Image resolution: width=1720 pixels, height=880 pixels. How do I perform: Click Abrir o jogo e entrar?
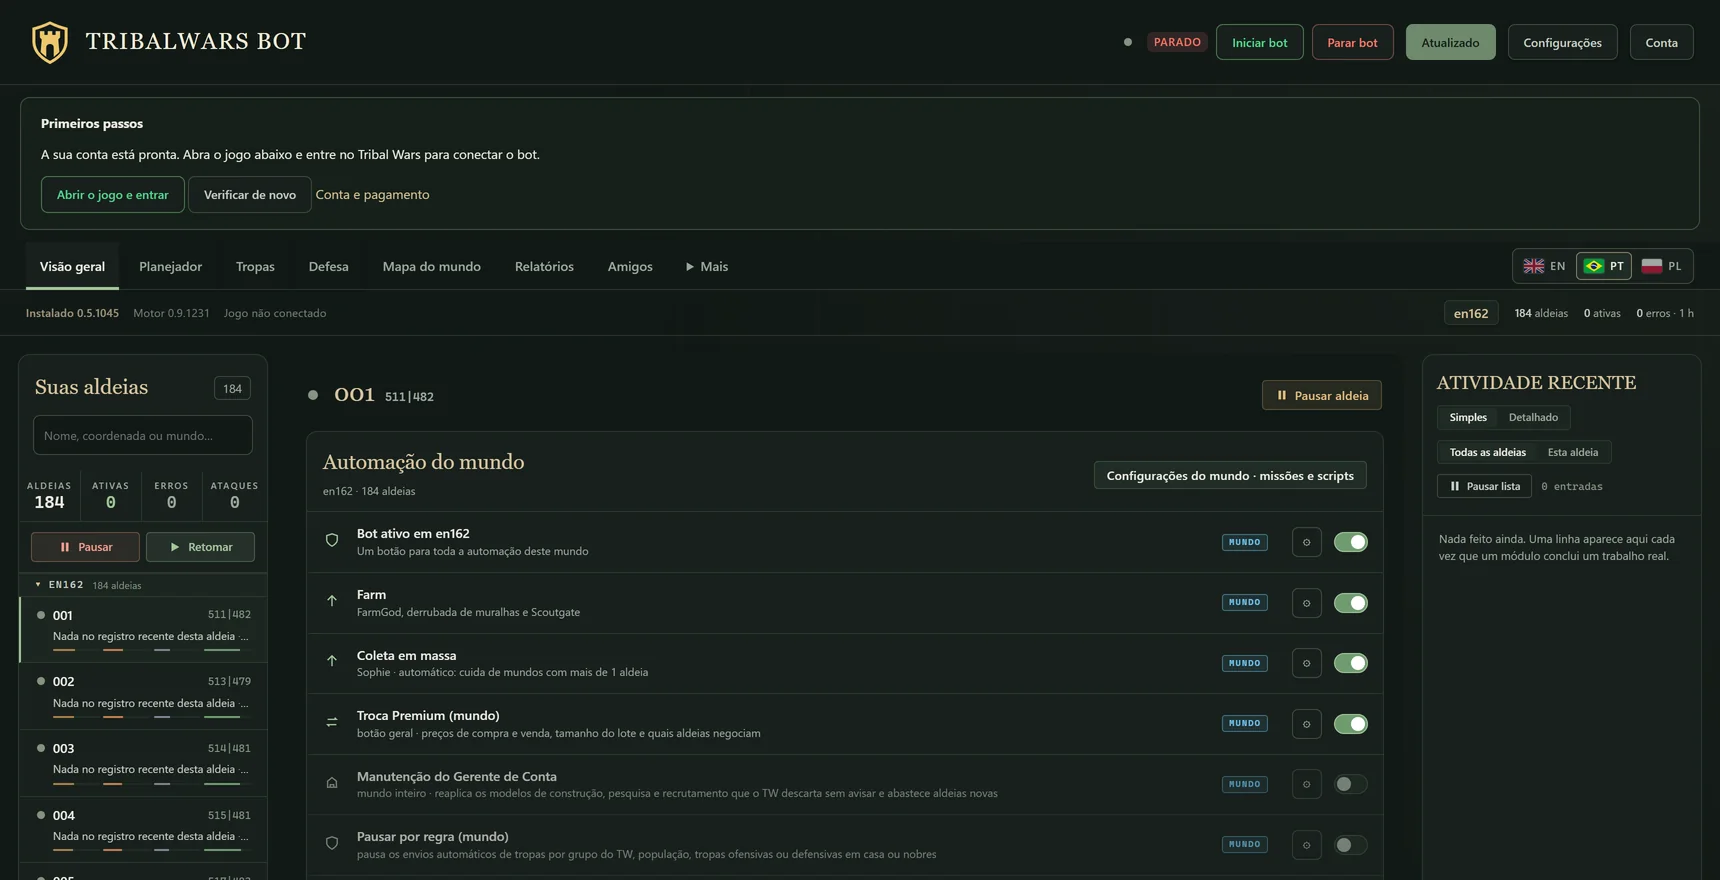click(x=112, y=194)
